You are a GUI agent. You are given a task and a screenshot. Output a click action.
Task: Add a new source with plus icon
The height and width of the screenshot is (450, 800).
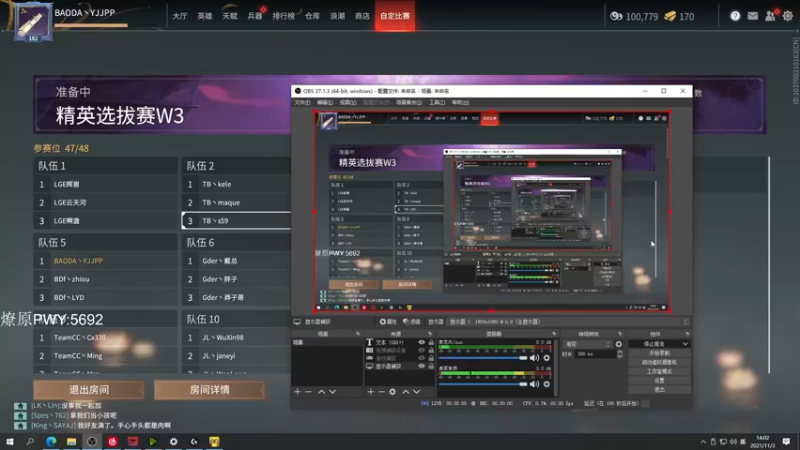(x=371, y=392)
